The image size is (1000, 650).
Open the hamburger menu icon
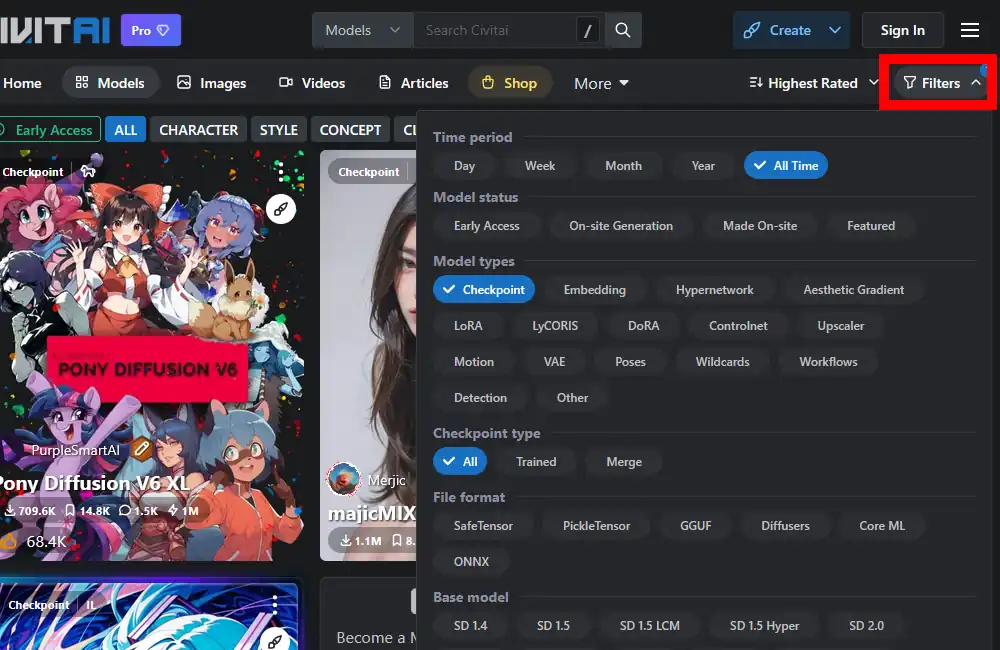(x=969, y=30)
